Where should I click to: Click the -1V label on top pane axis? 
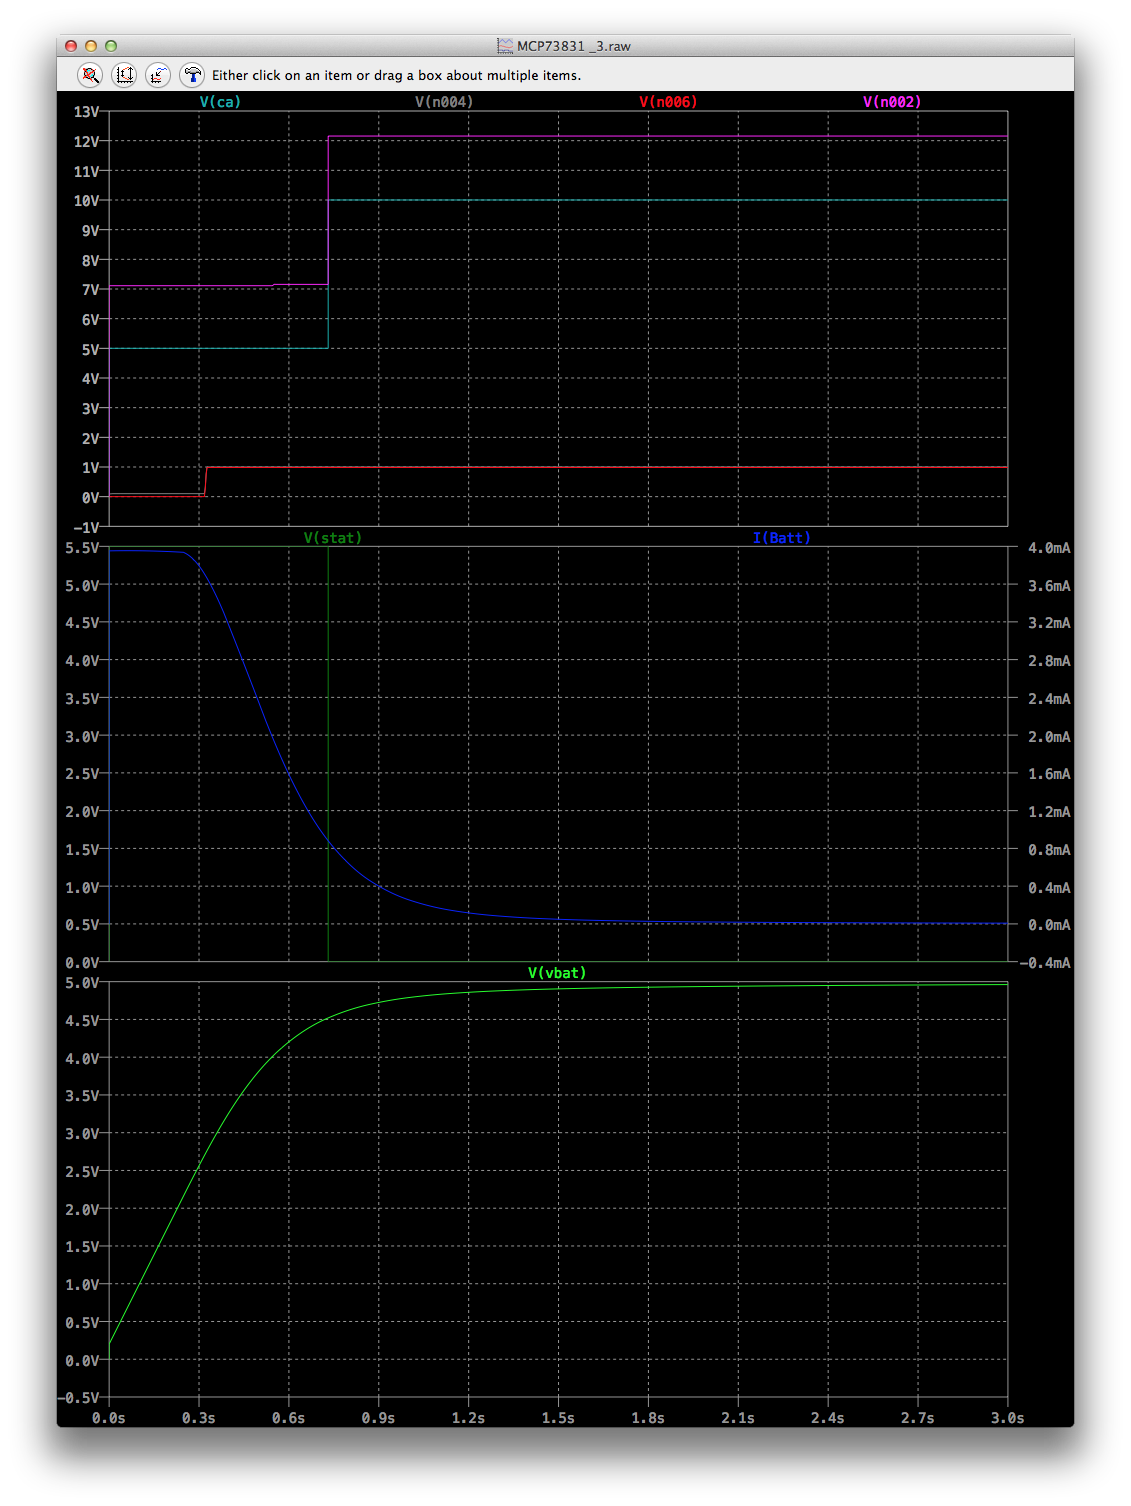click(x=86, y=527)
